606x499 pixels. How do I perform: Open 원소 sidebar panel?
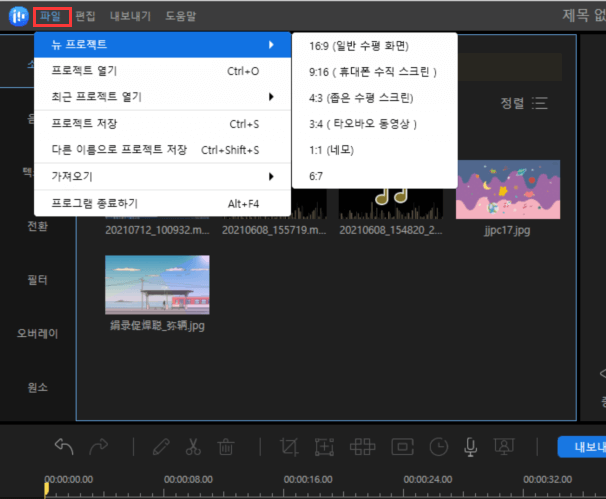point(37,387)
